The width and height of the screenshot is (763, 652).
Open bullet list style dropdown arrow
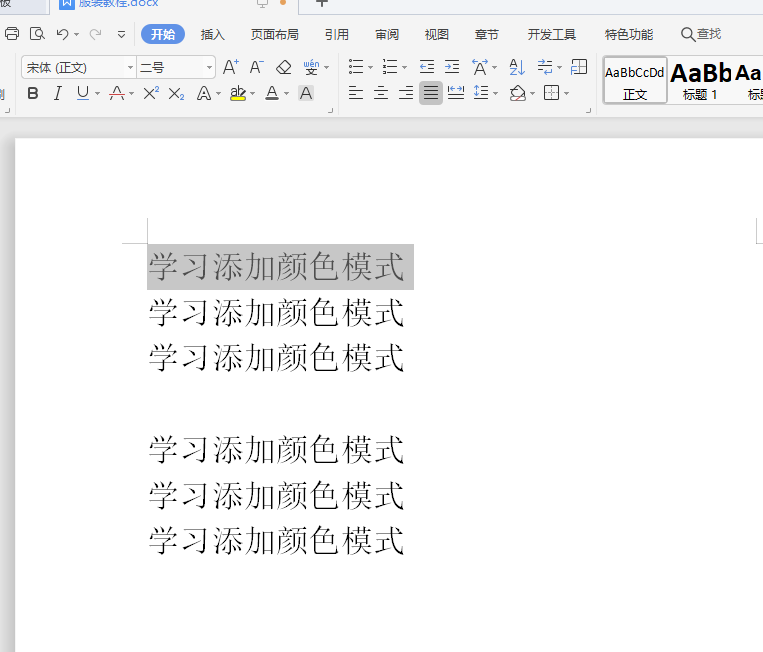[370, 68]
